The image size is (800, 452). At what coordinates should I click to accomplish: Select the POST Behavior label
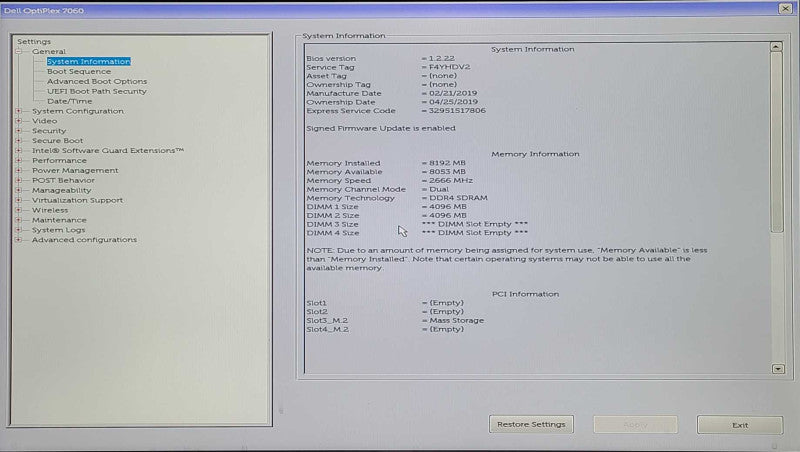tap(63, 180)
